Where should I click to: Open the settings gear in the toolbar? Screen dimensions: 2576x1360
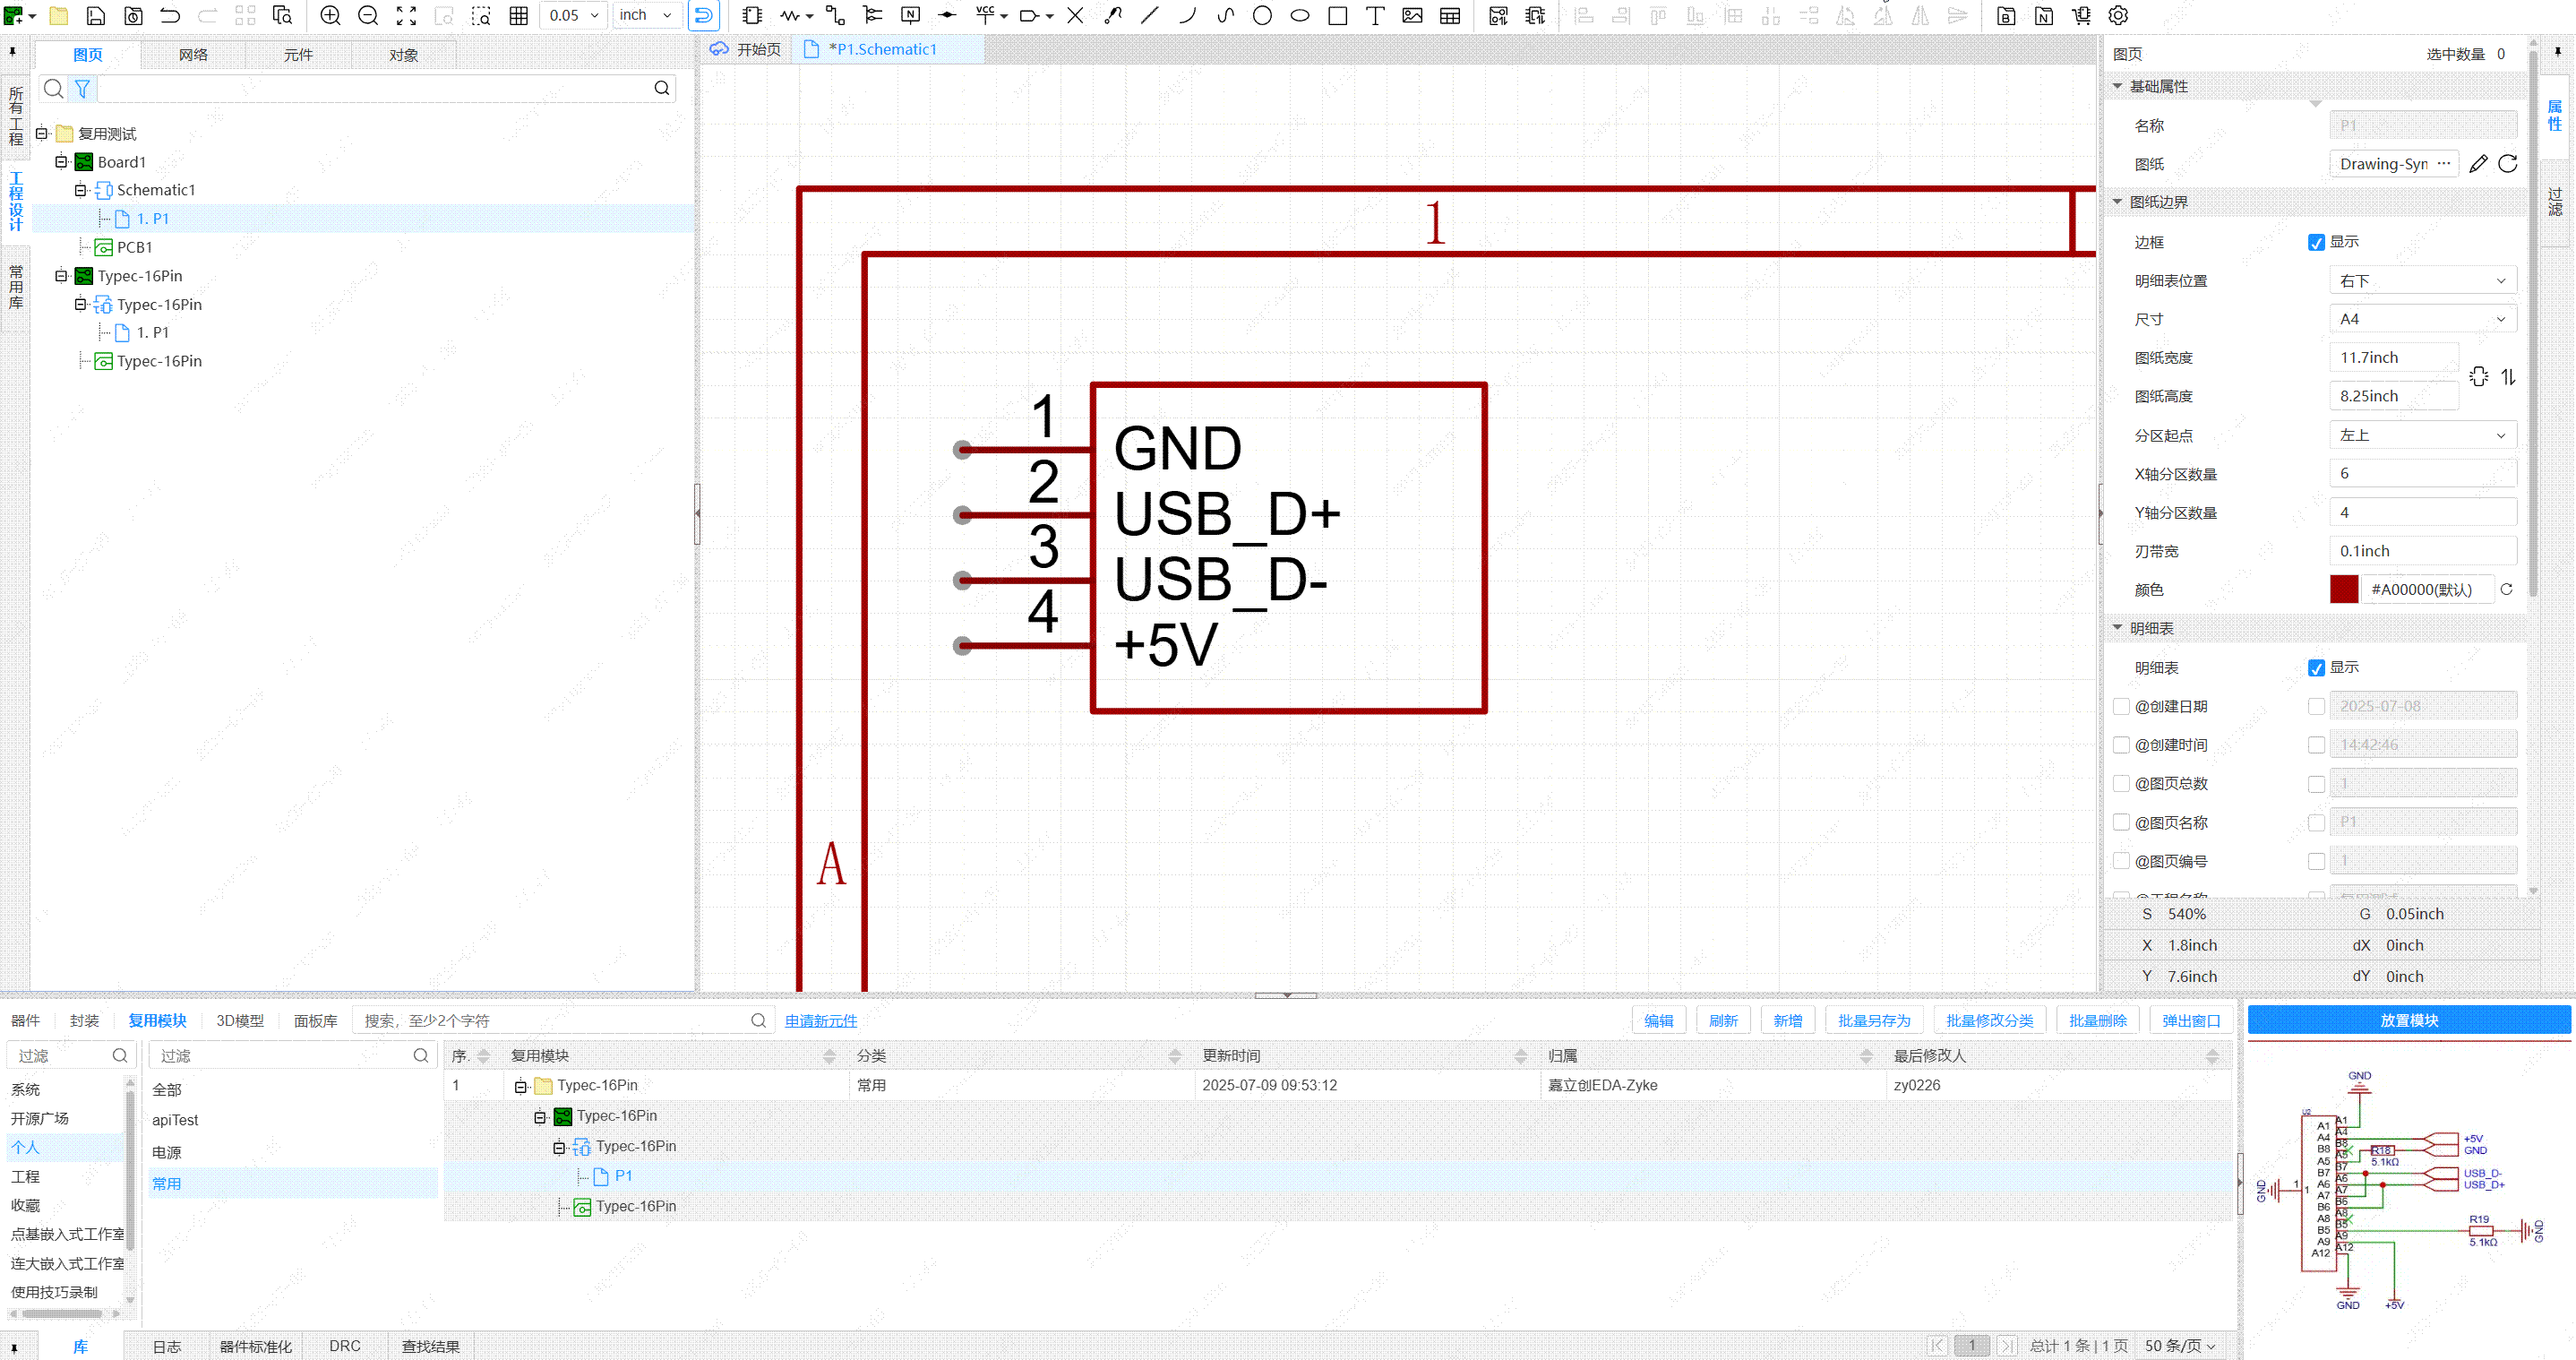coord(2118,15)
